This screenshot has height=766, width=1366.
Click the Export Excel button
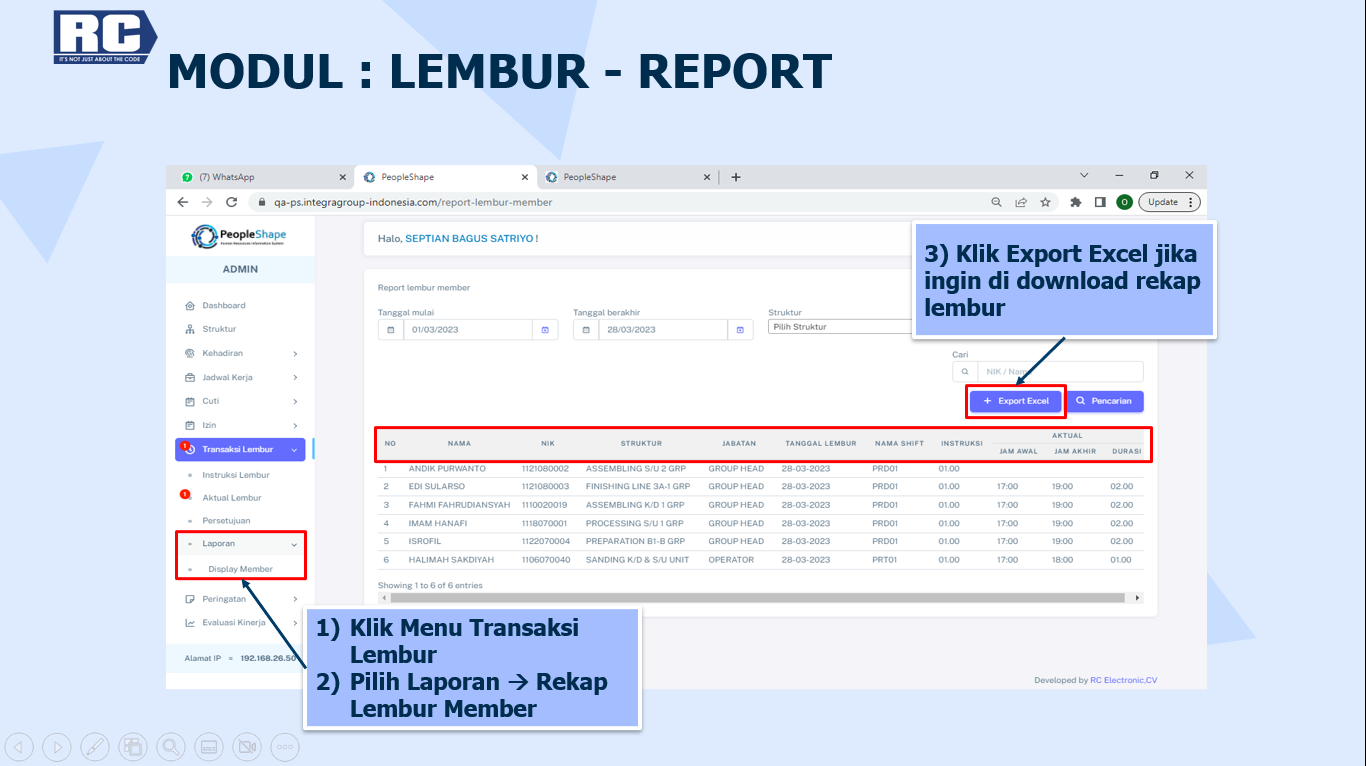[1016, 401]
